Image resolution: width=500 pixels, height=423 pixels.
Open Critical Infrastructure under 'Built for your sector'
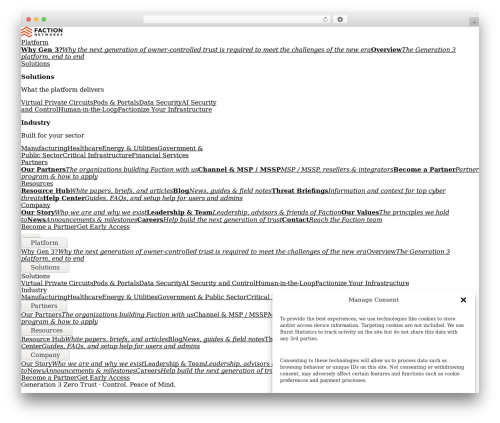click(x=97, y=155)
